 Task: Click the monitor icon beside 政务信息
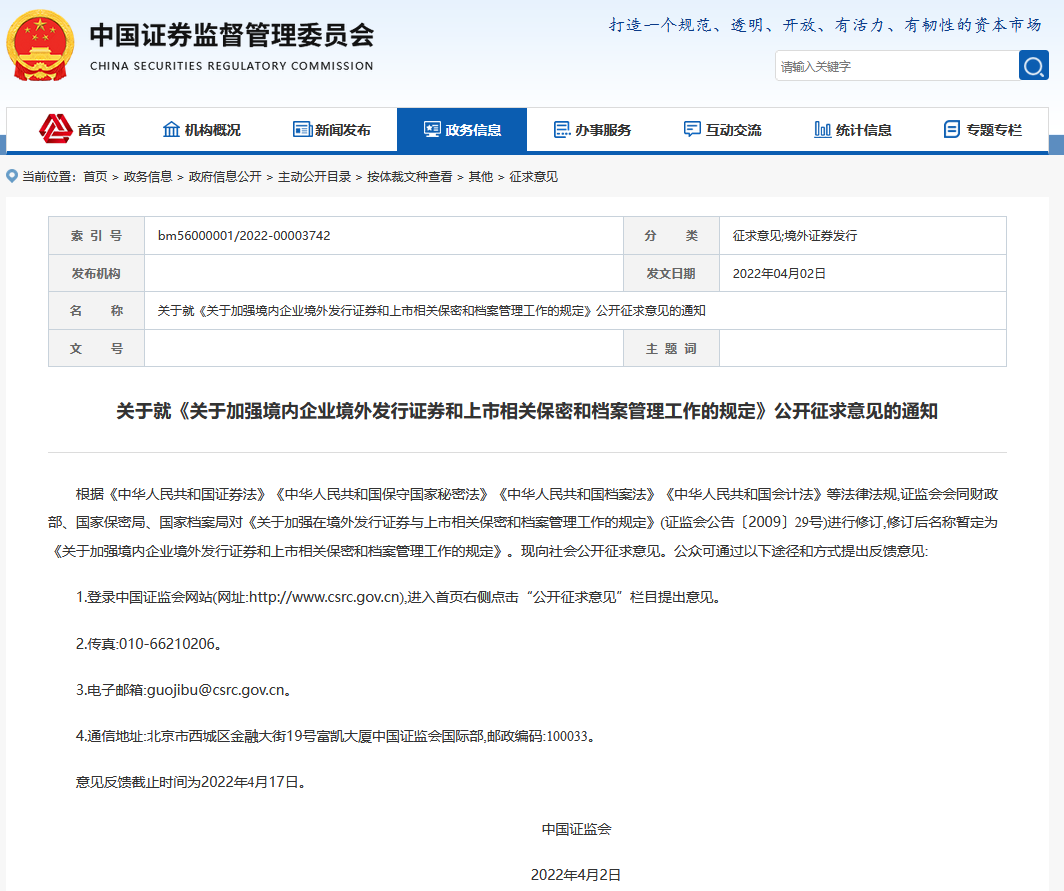[x=432, y=129]
